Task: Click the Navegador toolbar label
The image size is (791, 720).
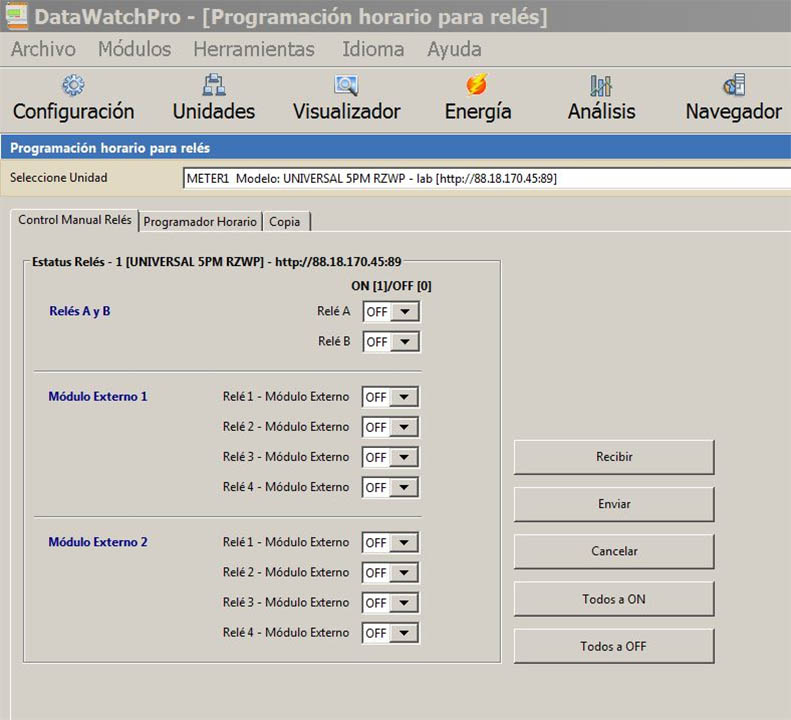Action: tap(733, 112)
